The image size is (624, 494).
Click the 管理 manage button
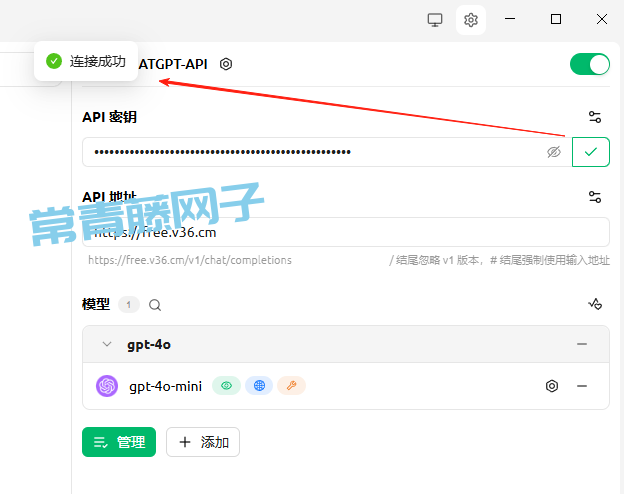click(119, 442)
